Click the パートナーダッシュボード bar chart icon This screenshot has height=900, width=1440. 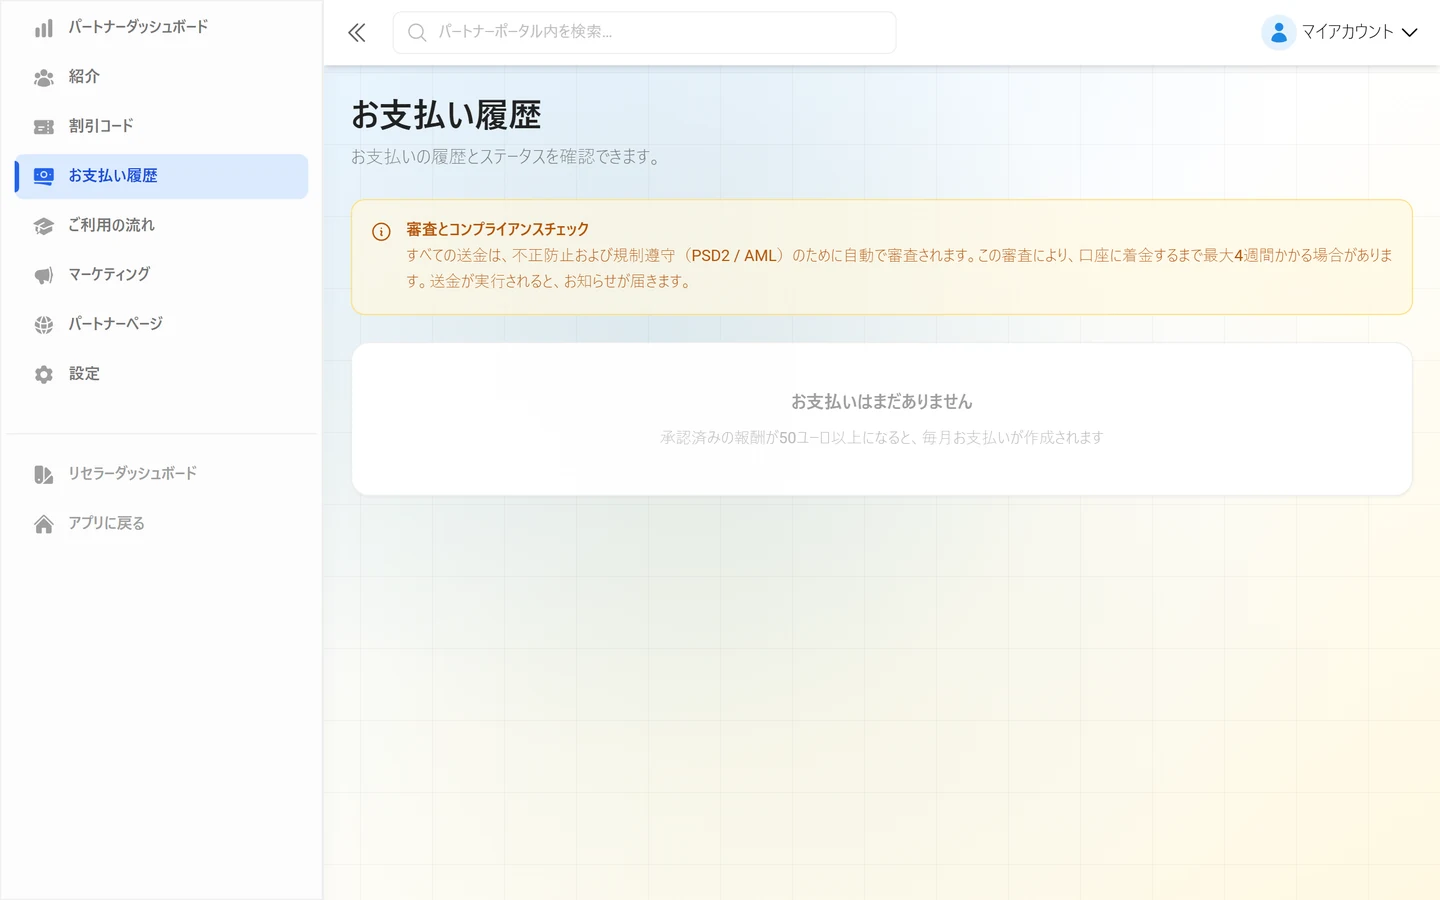[x=44, y=28]
